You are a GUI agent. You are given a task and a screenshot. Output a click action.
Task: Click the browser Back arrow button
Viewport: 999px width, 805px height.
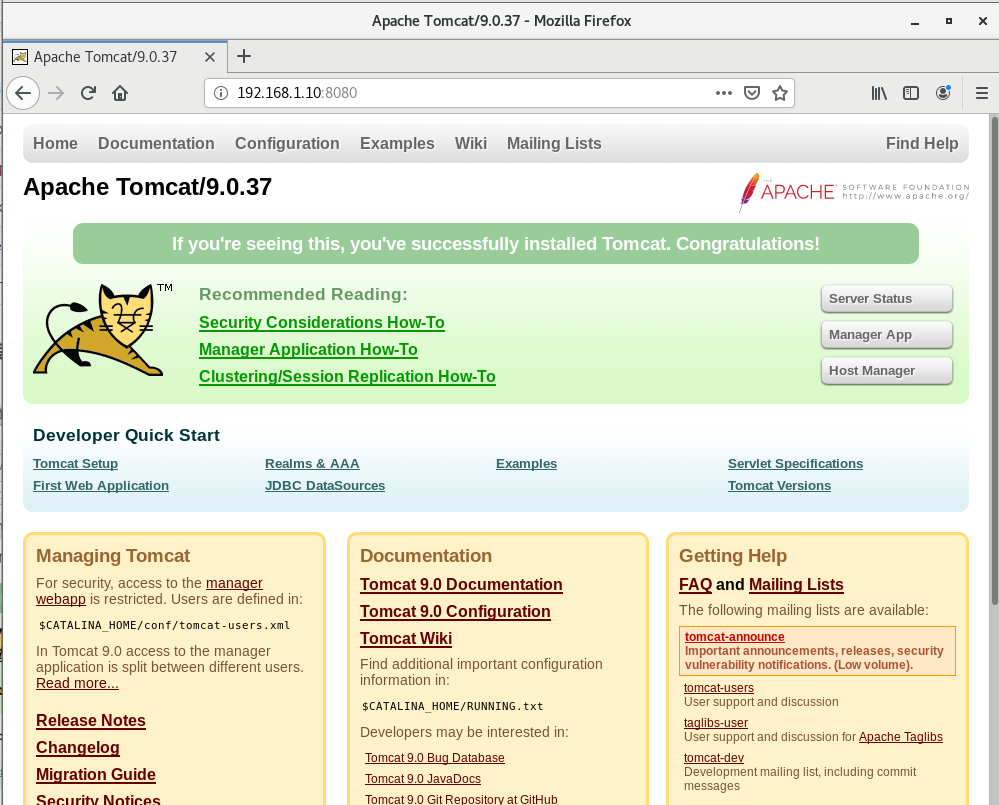tap(23, 93)
